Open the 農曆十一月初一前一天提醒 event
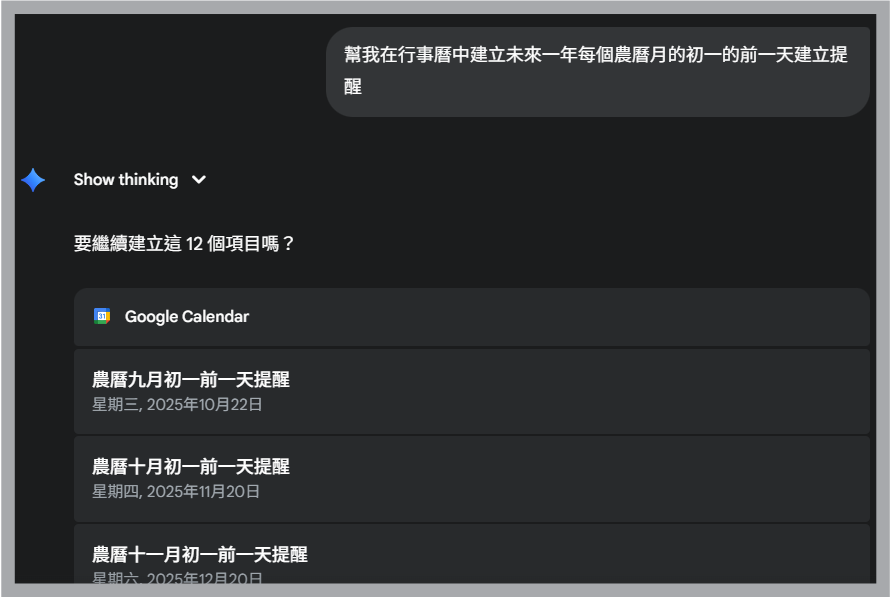This screenshot has width=890, height=598. [200, 554]
